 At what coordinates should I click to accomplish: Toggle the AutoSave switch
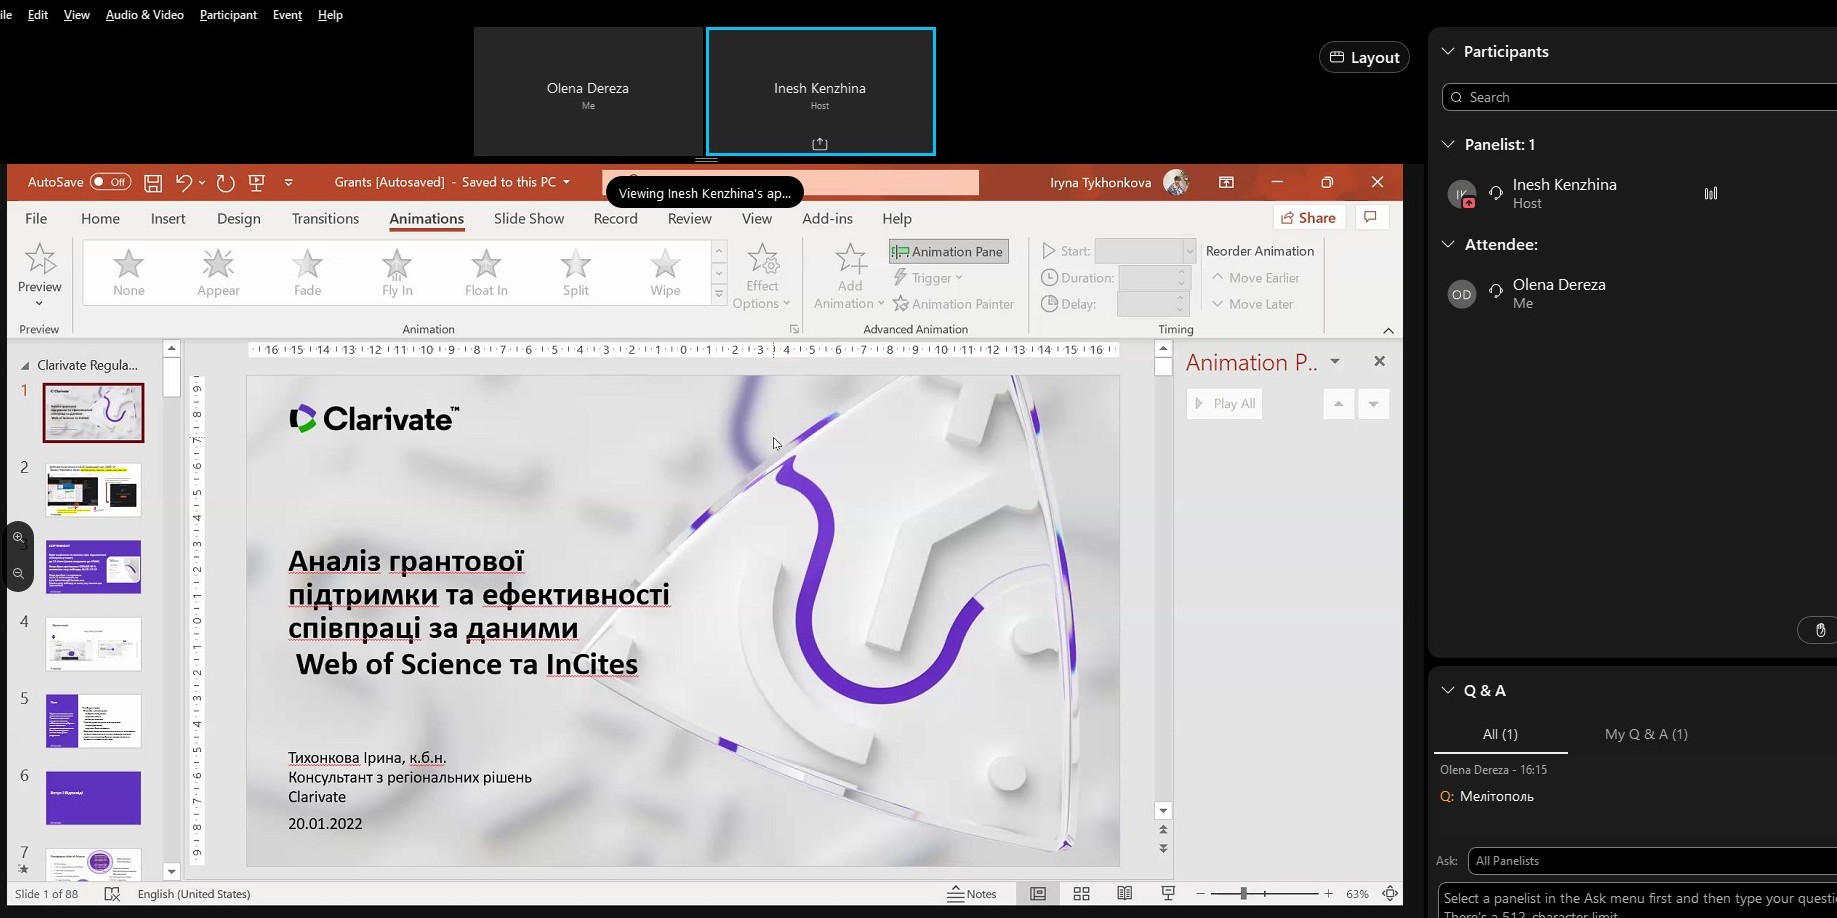(110, 182)
